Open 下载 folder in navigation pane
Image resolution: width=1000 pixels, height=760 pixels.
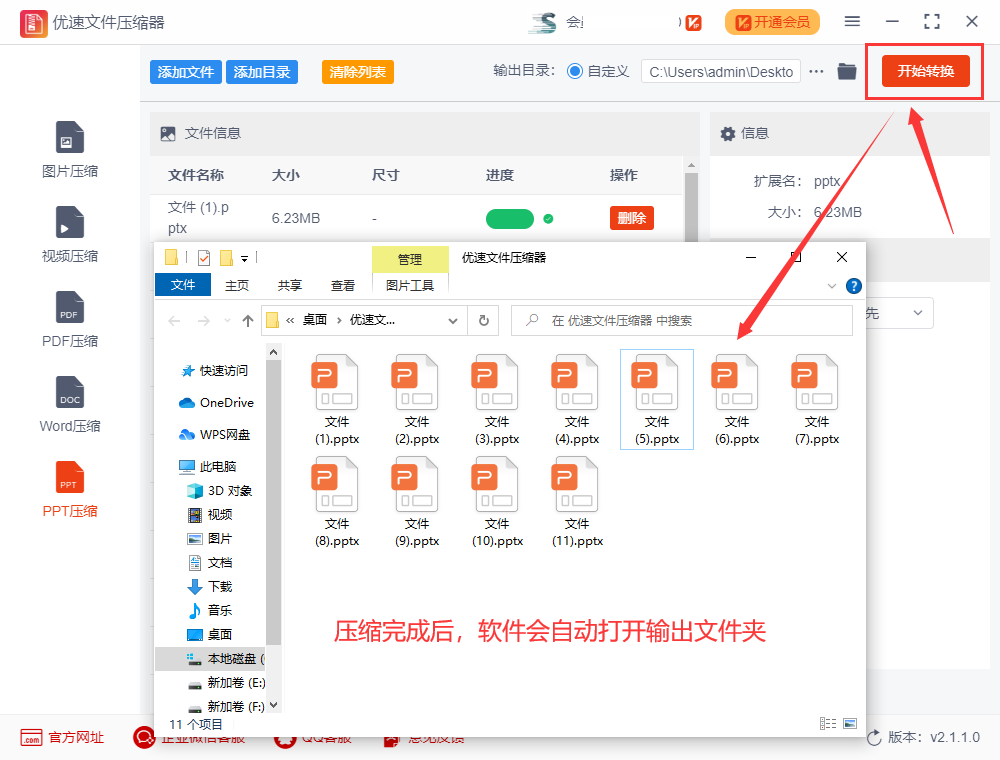point(210,586)
